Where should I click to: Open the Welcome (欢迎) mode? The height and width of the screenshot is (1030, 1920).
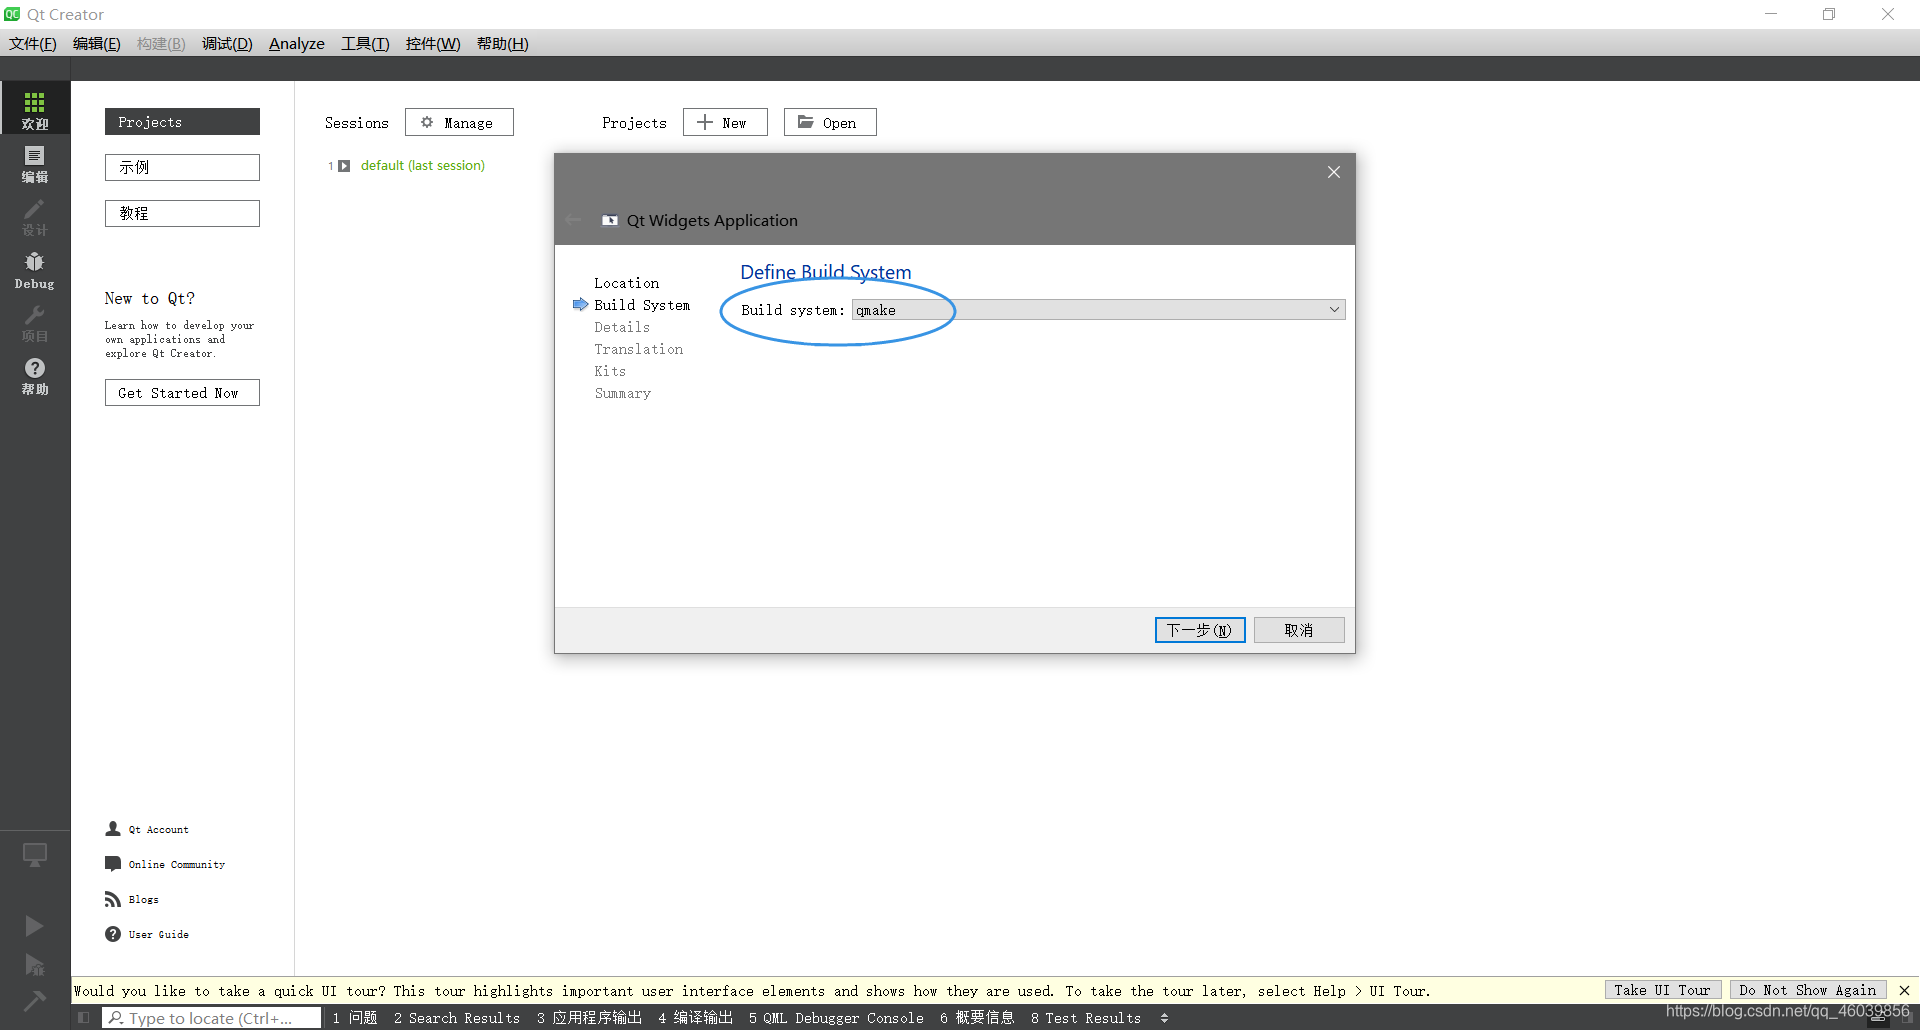click(35, 109)
